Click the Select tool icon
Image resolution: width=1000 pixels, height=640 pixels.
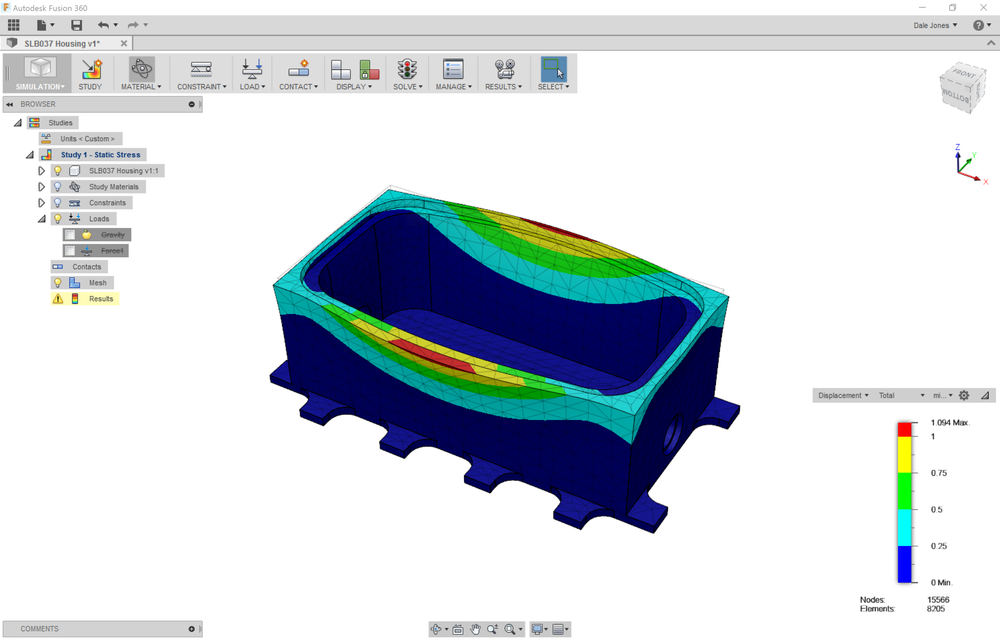click(x=553, y=69)
